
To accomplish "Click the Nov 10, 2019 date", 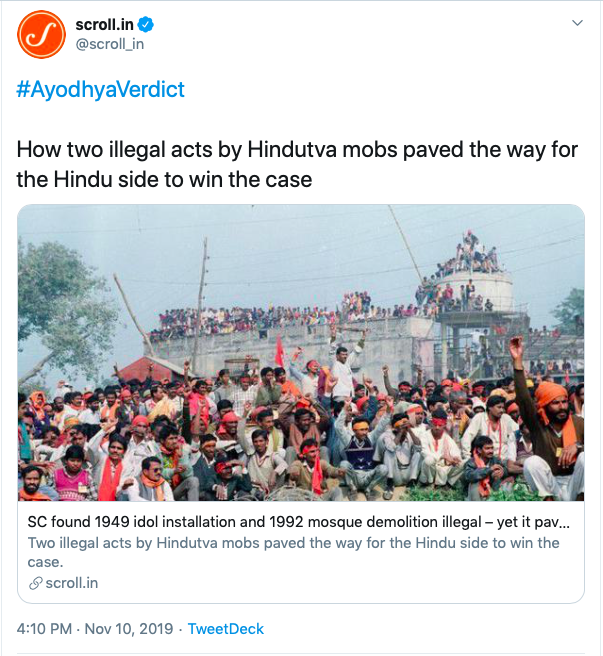I will click(x=126, y=629).
